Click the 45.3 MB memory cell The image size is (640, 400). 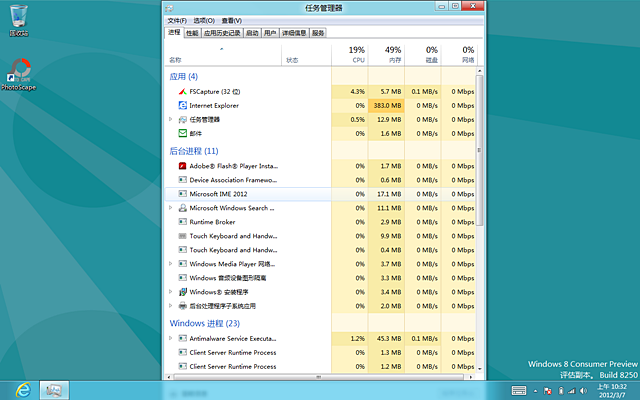(x=386, y=338)
